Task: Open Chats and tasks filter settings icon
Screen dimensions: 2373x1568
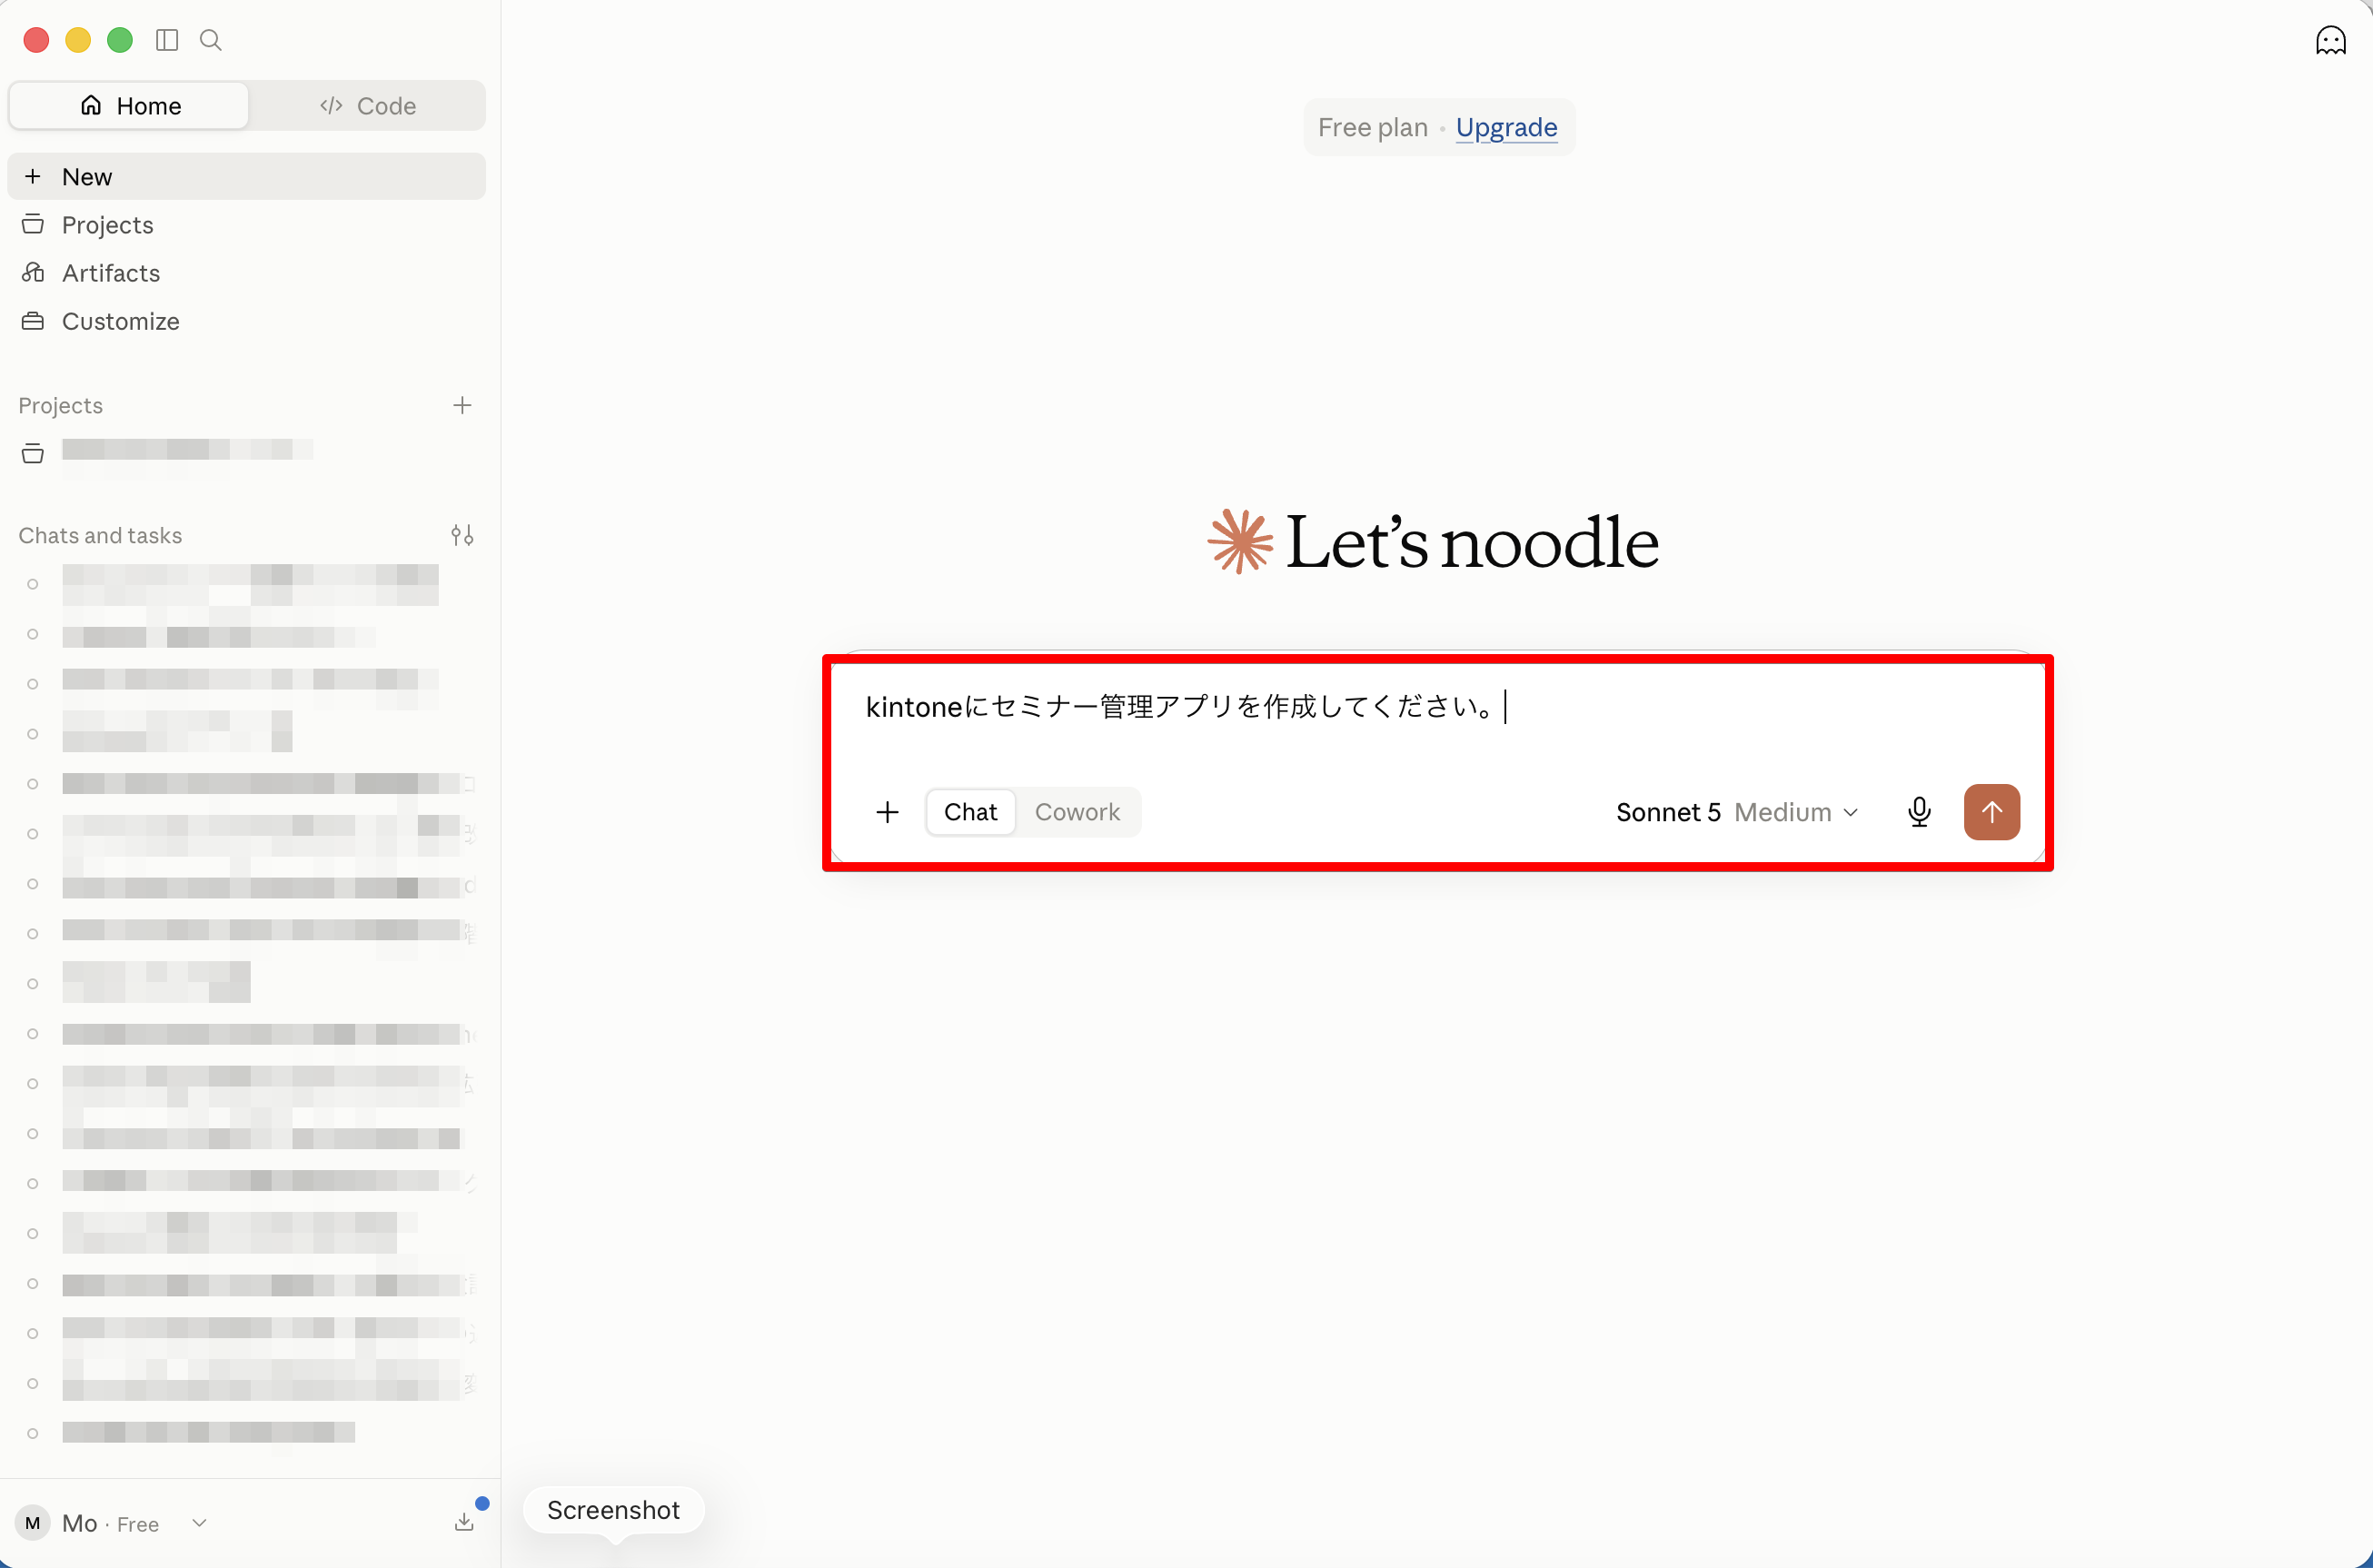Action: (462, 535)
